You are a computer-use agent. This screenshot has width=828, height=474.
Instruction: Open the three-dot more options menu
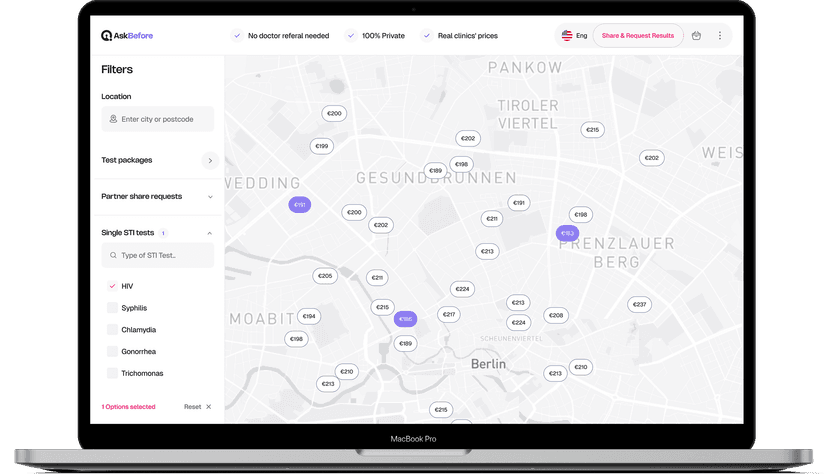tap(719, 36)
